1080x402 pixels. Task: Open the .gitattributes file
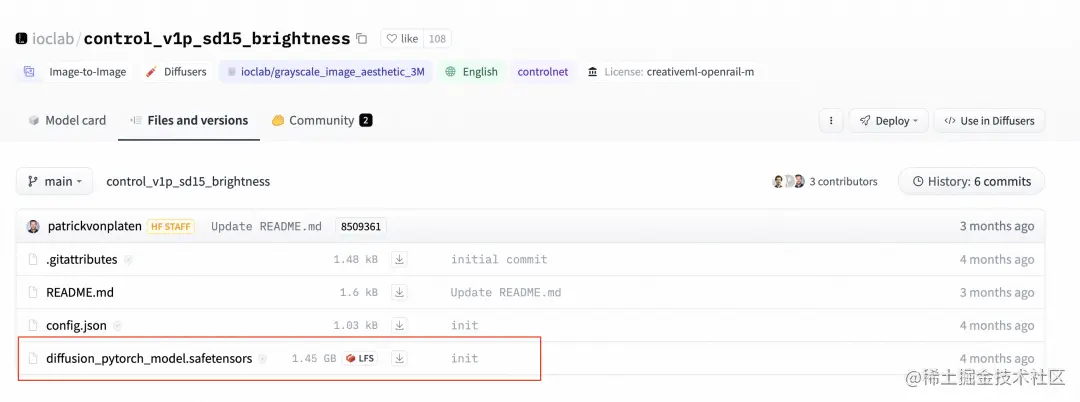[81, 260]
